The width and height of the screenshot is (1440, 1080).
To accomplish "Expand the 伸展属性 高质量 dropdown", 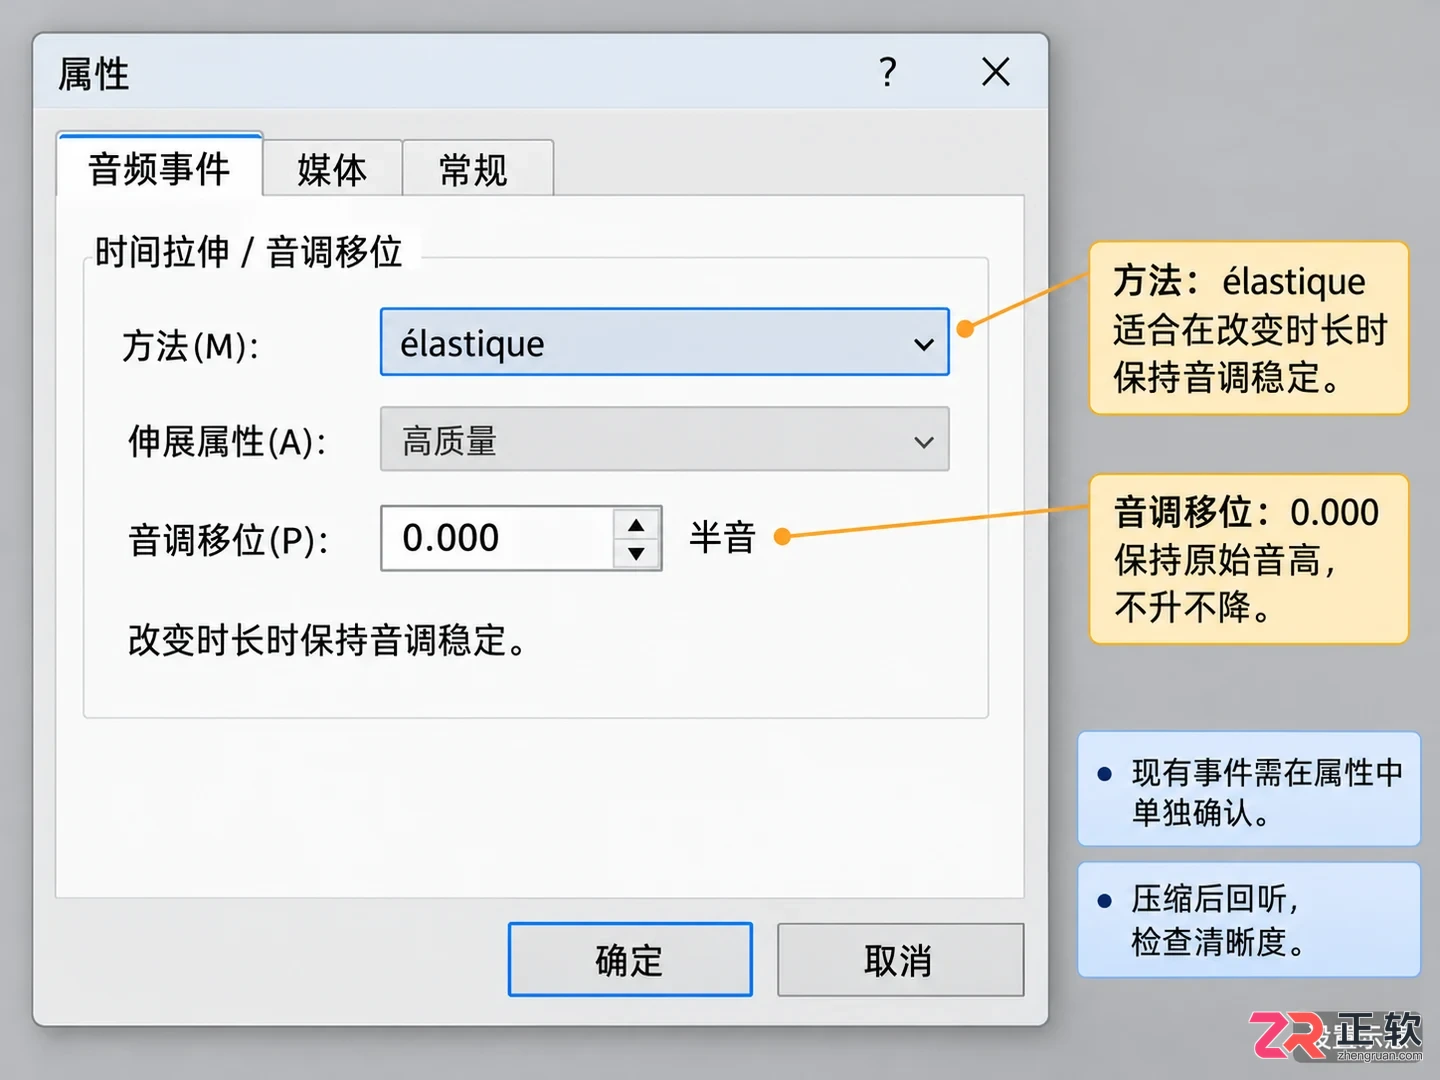I will 664,440.
